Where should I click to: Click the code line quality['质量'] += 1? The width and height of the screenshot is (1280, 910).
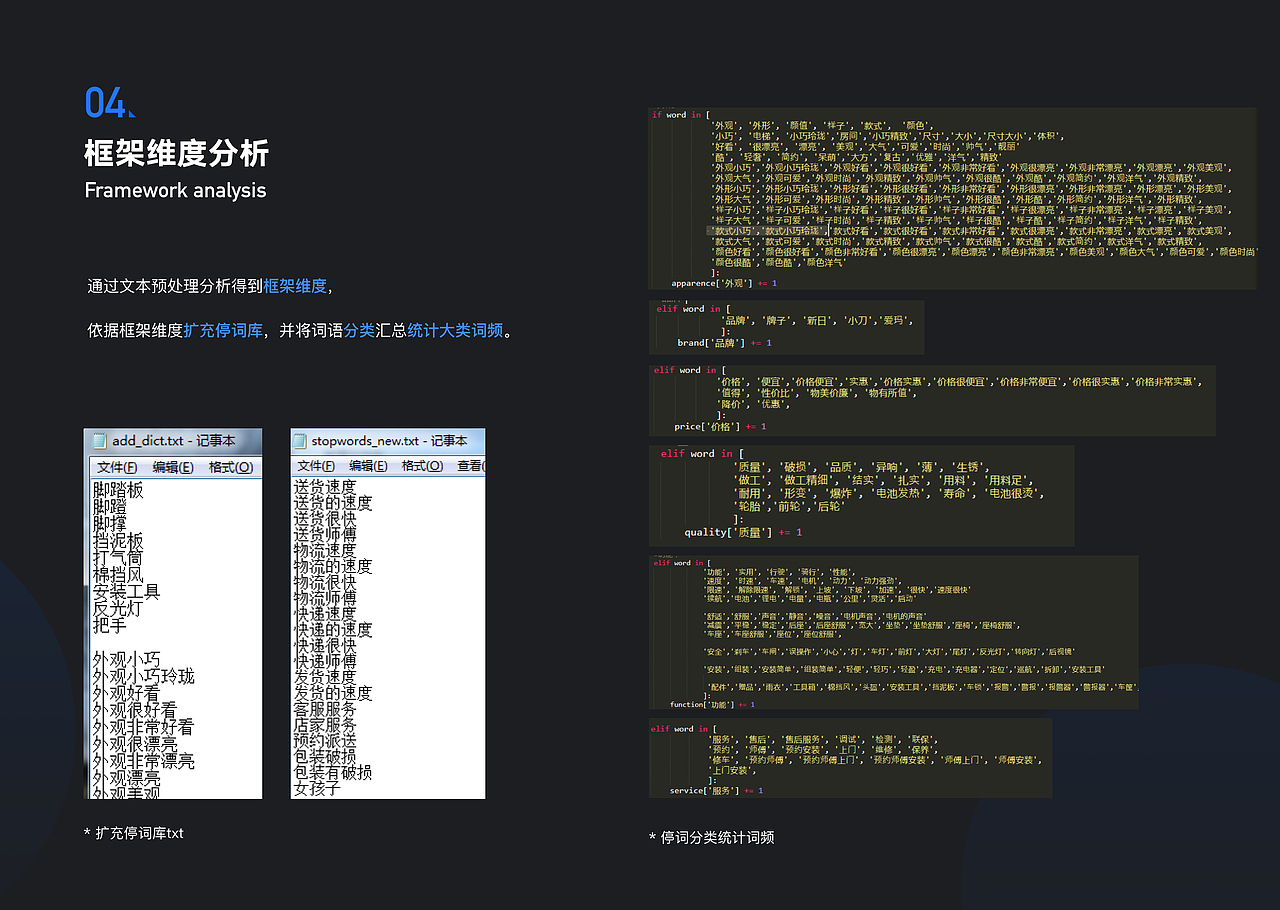point(743,532)
